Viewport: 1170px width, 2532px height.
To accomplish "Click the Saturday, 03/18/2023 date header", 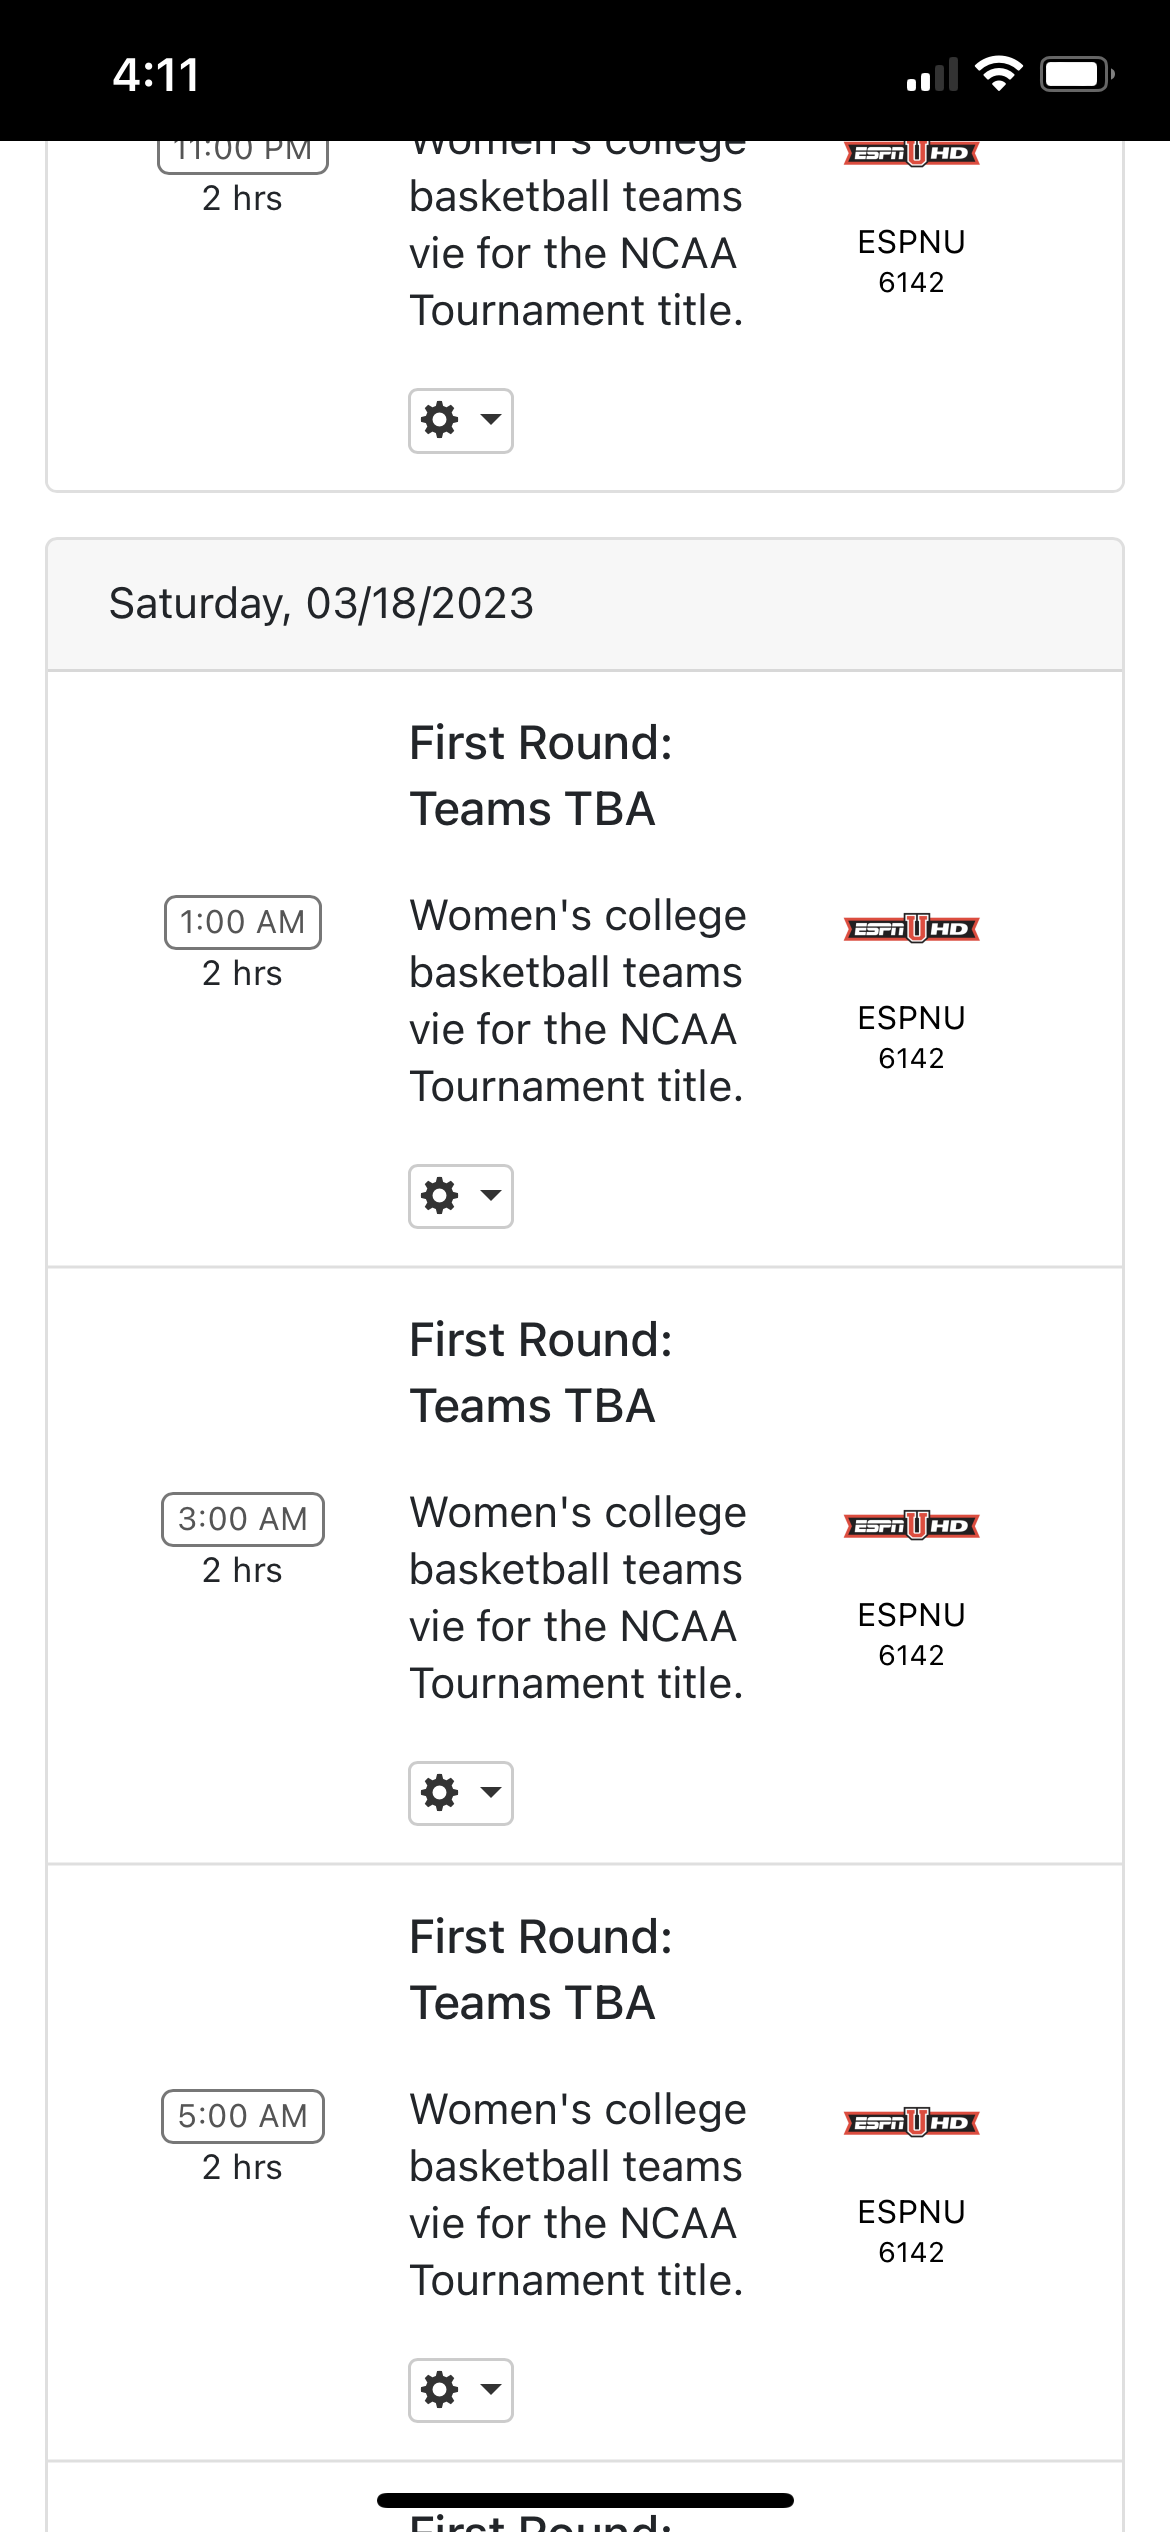I will [x=321, y=604].
